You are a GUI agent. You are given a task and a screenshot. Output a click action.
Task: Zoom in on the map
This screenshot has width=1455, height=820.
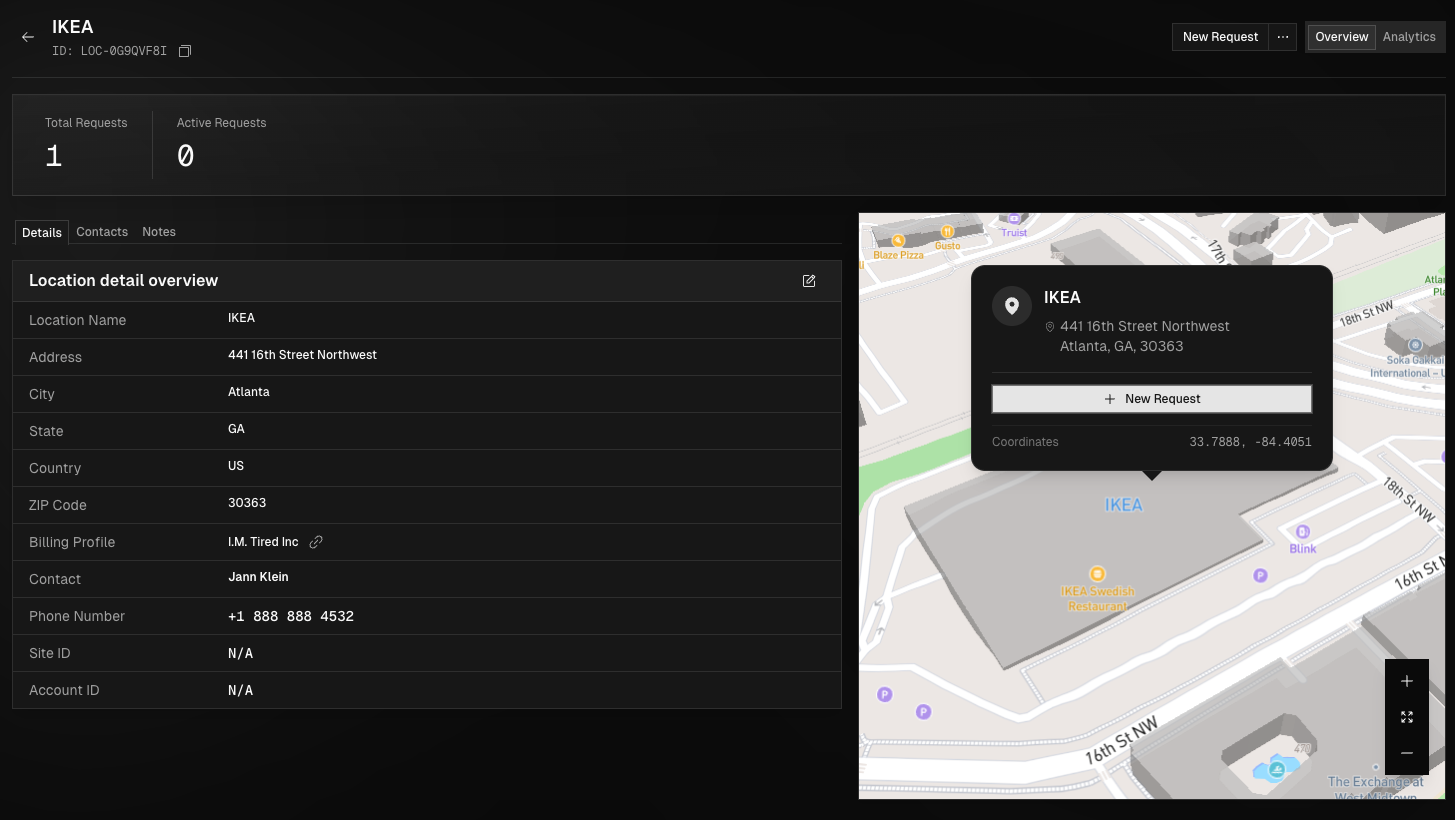point(1407,681)
